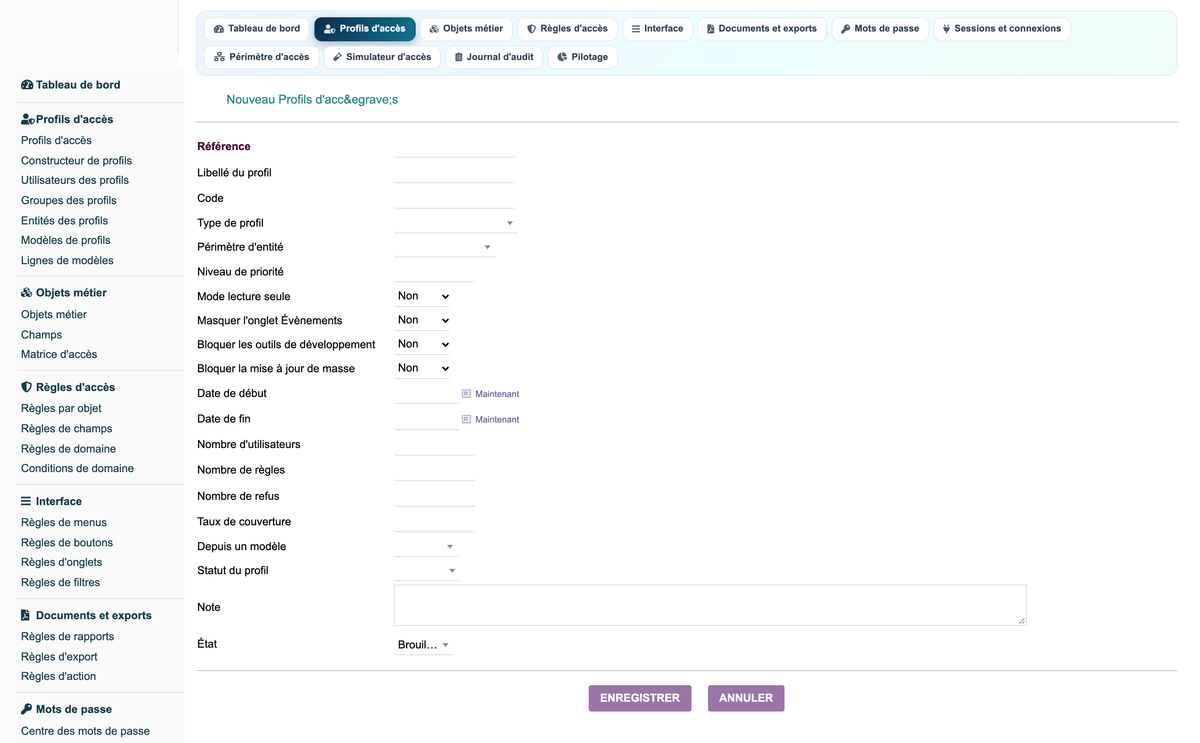Focus the Date de début input field

click(426, 394)
